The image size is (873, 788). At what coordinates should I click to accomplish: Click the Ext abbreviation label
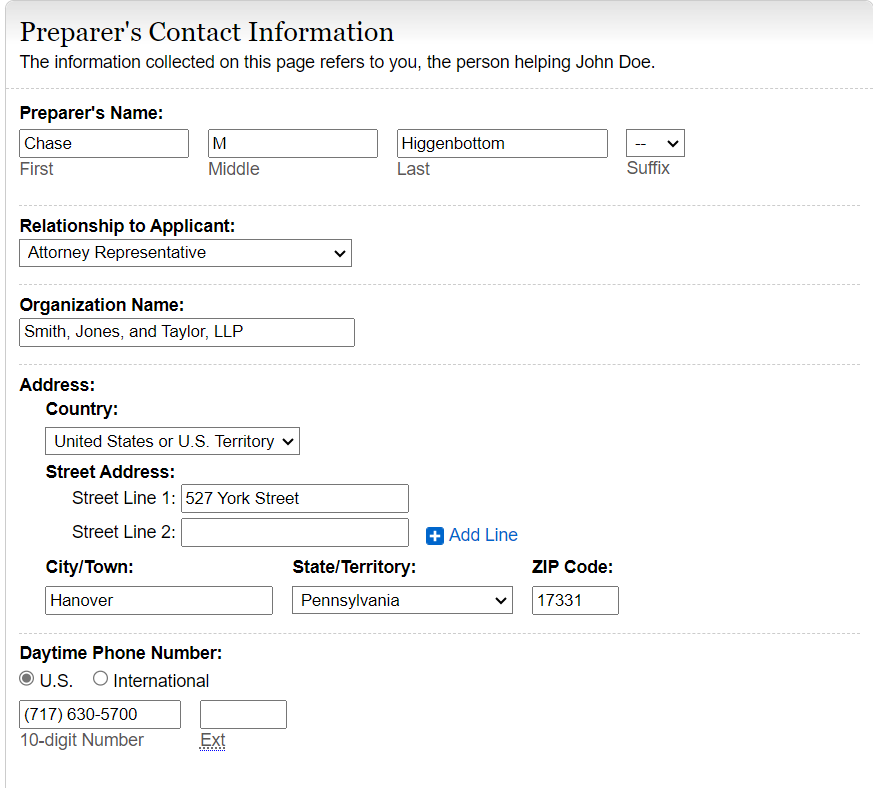[212, 740]
